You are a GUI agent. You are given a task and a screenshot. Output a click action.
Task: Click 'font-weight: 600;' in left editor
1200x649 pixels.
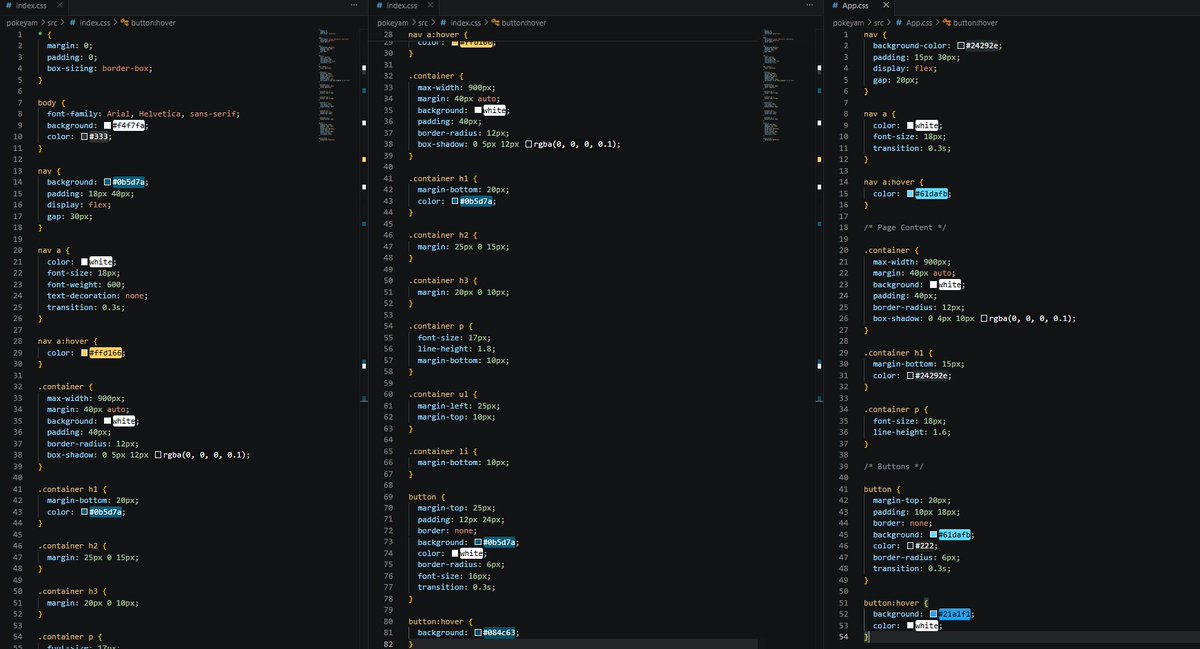[86, 285]
